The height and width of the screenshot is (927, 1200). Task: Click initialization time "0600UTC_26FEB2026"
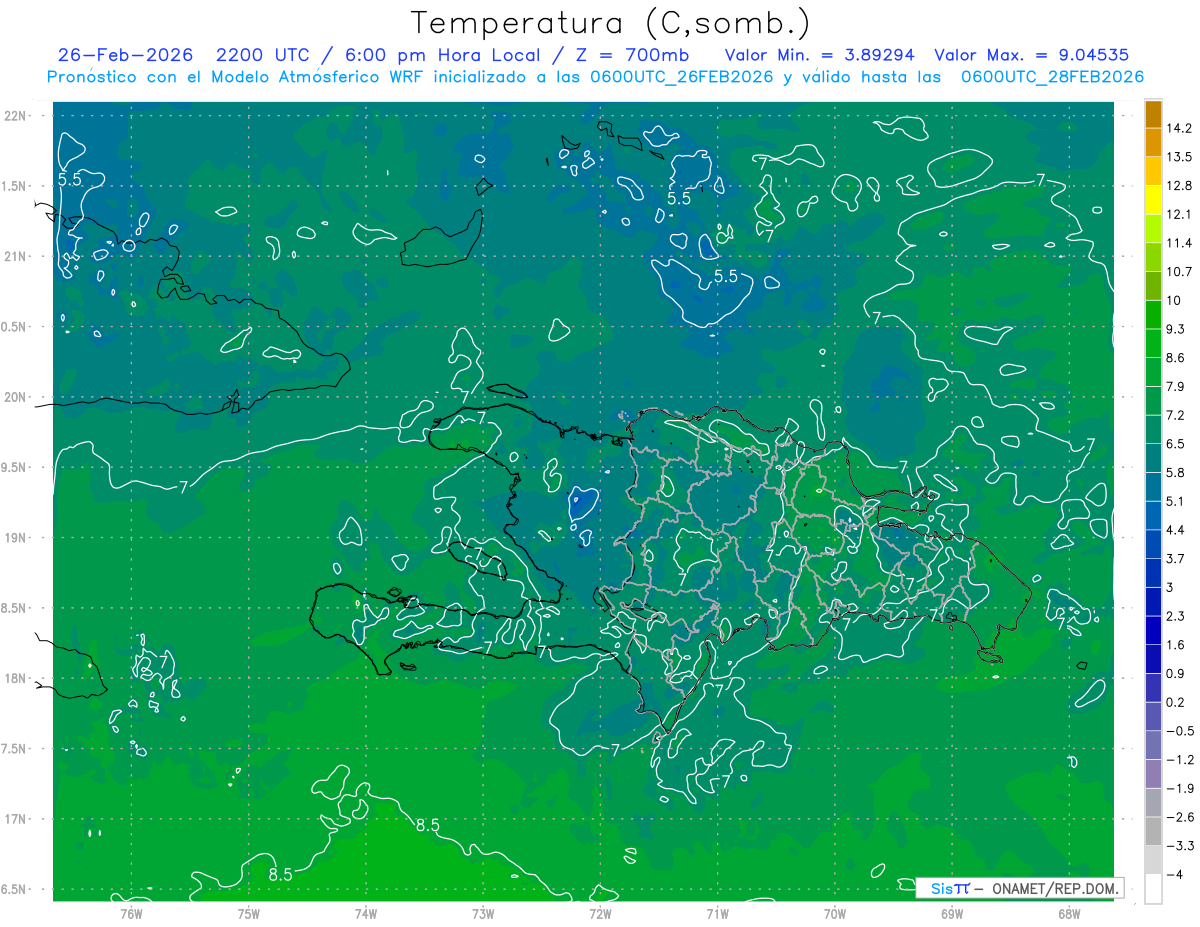tap(682, 77)
